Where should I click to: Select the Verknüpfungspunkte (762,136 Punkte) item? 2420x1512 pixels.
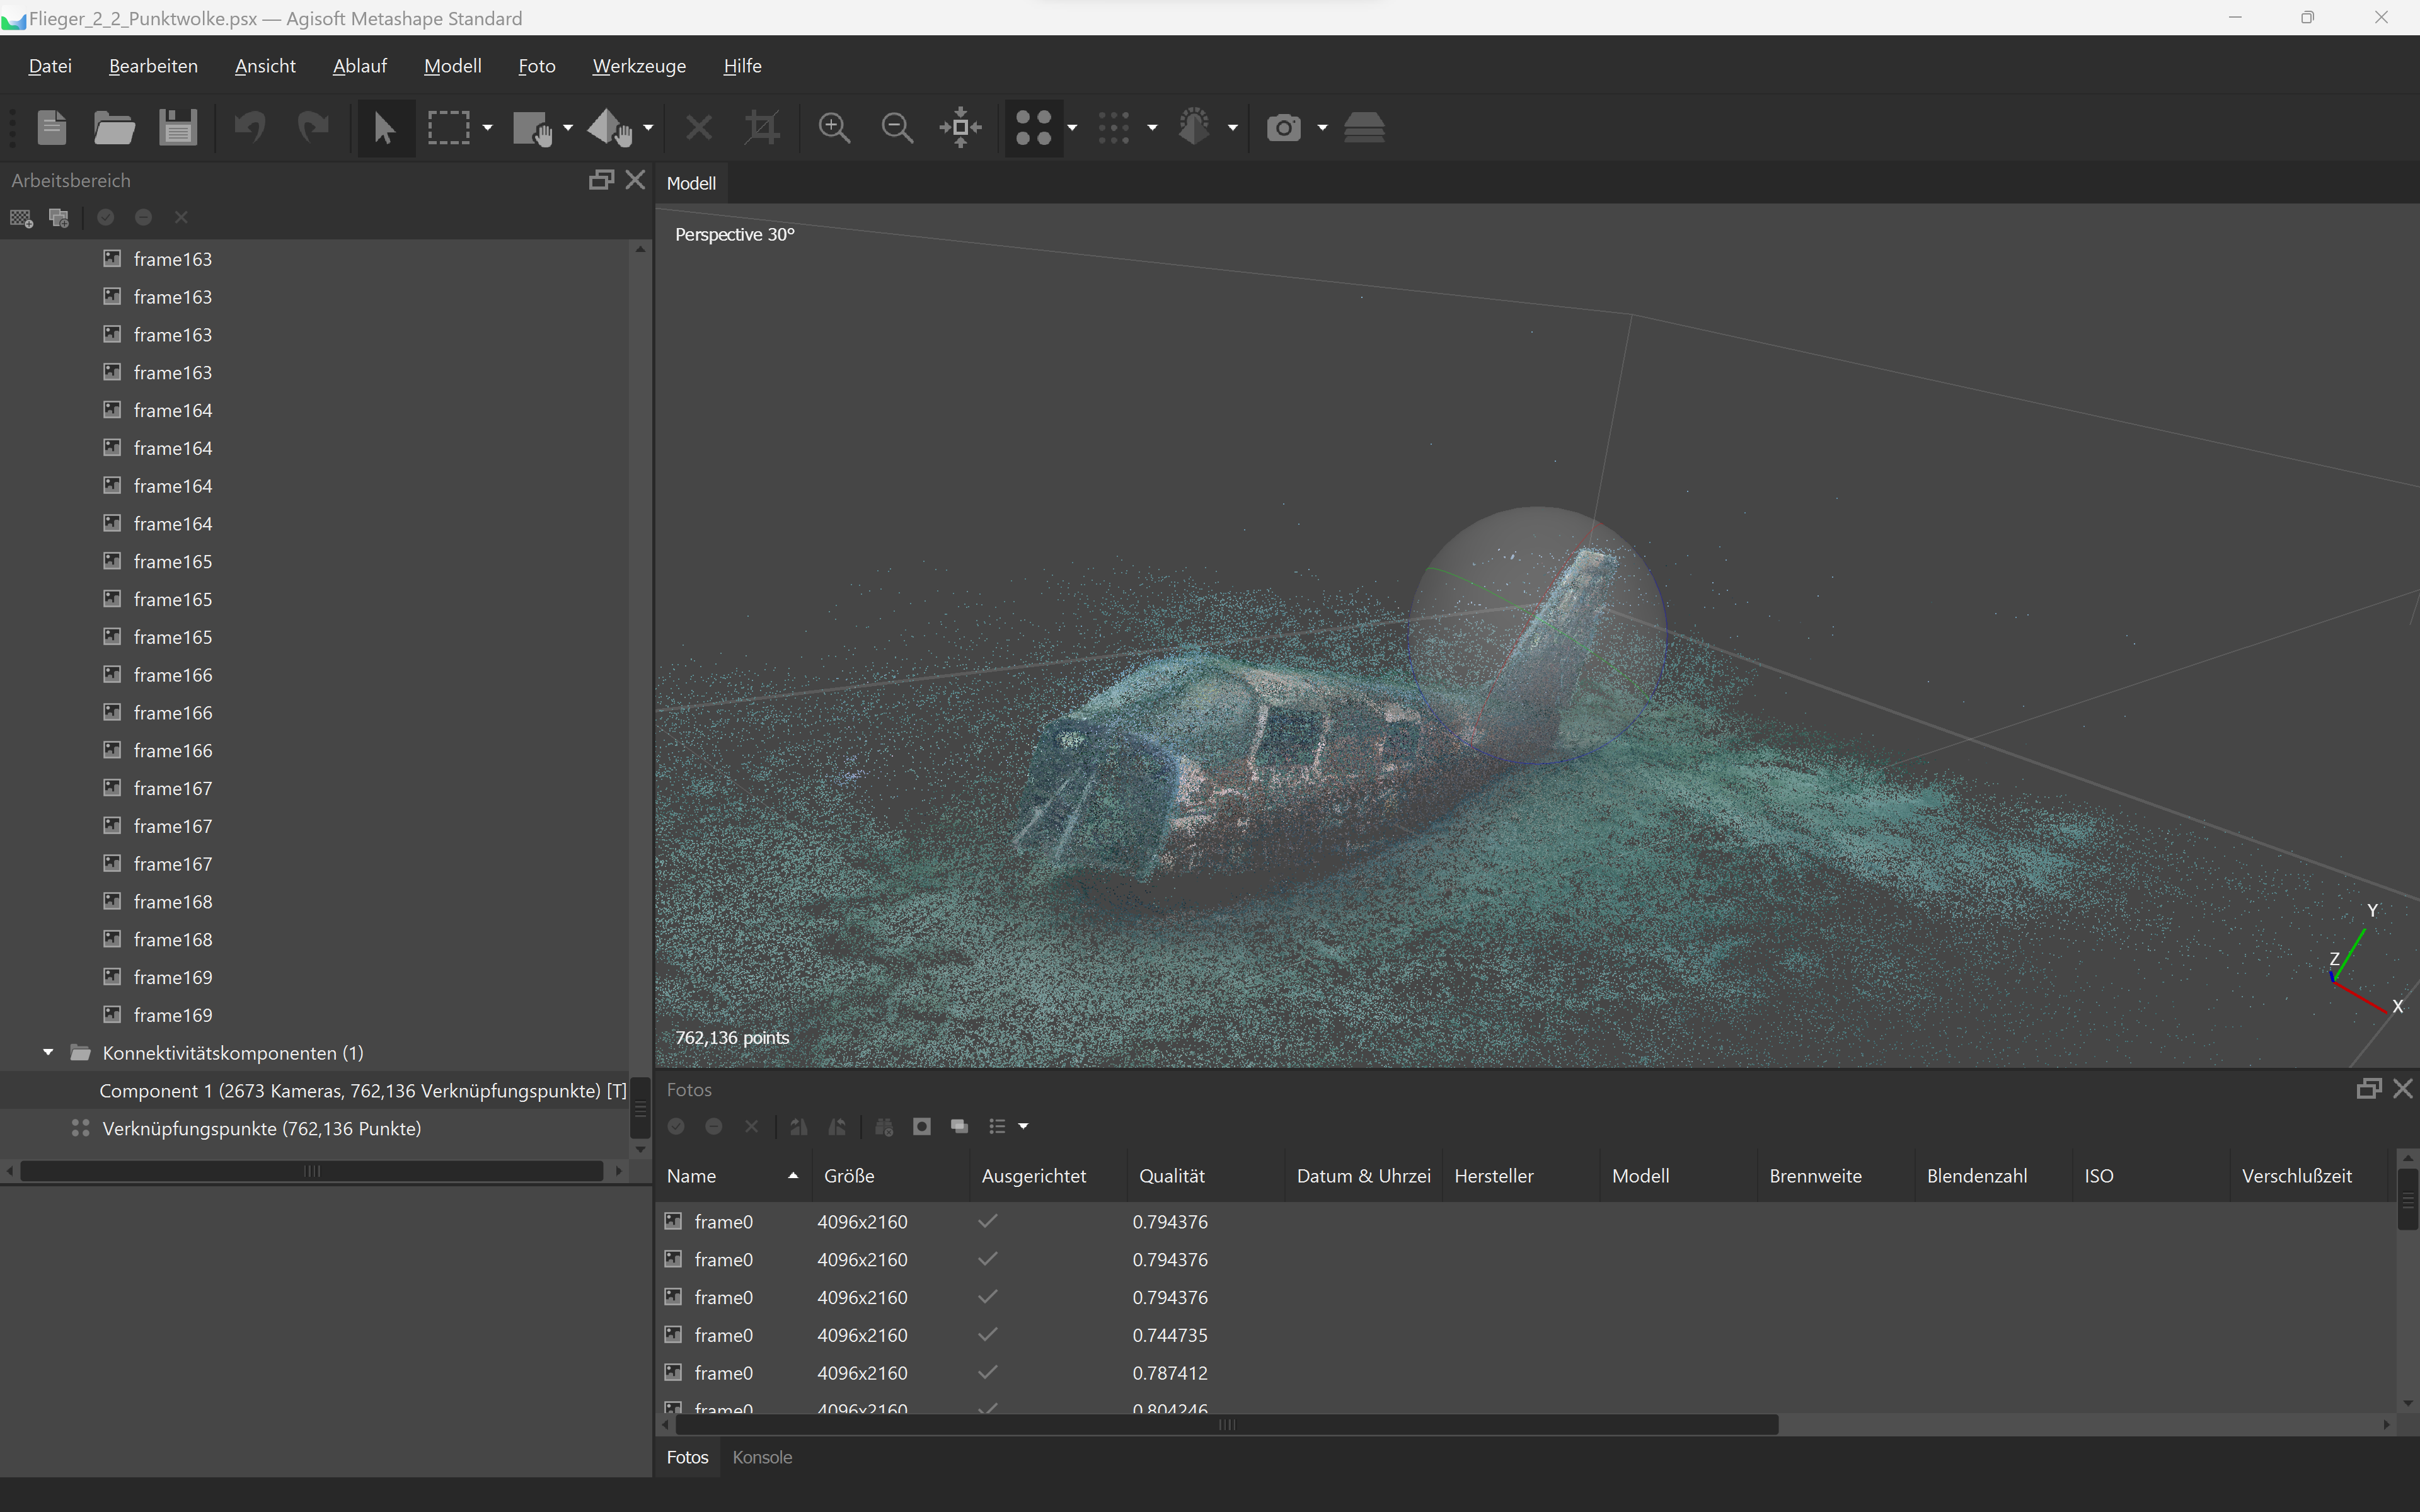coord(261,1128)
